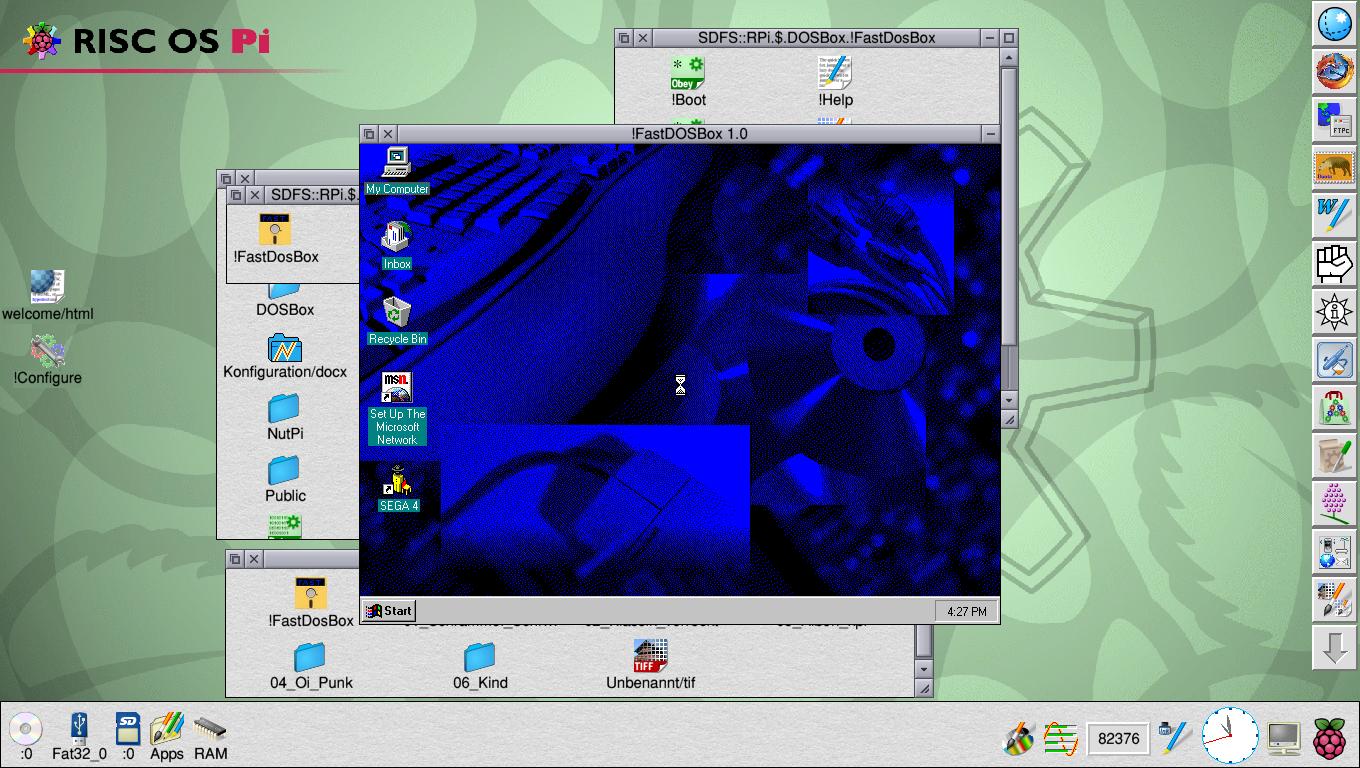The height and width of the screenshot is (768, 1360).
Task: Open the Fat32_0 USB drive icon
Action: [x=79, y=729]
